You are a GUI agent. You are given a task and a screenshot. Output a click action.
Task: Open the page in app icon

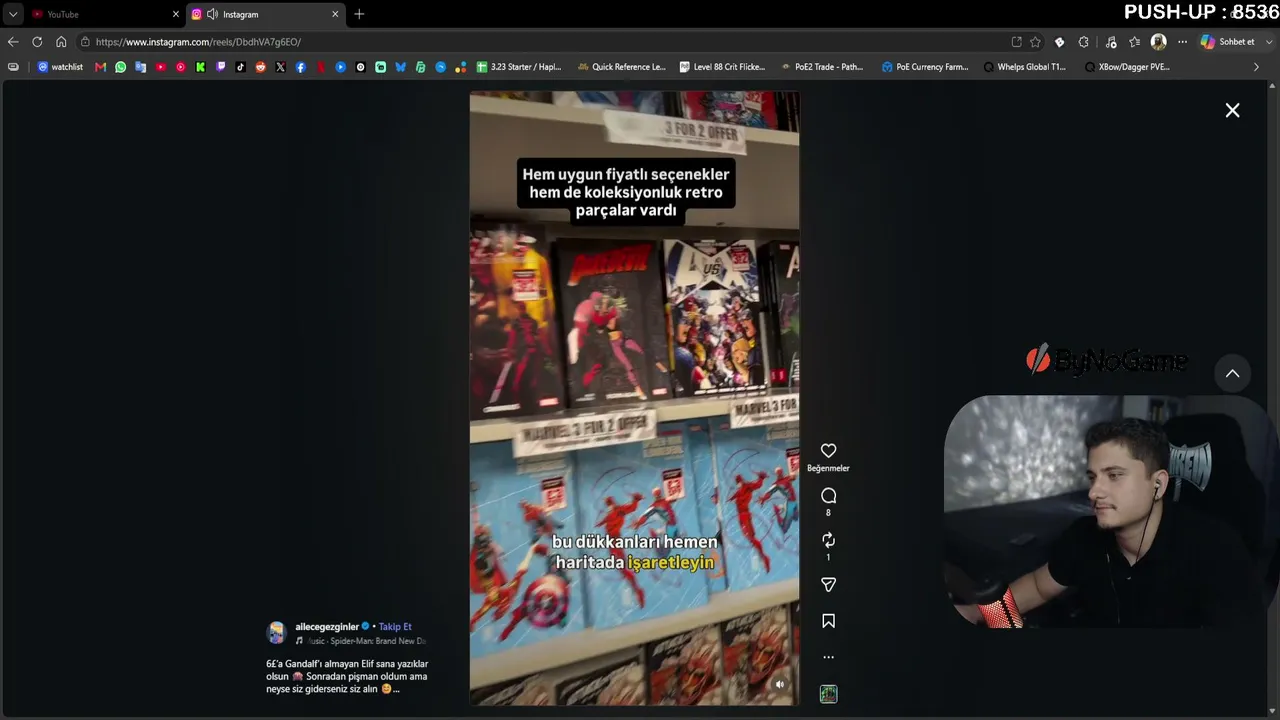point(1017,42)
